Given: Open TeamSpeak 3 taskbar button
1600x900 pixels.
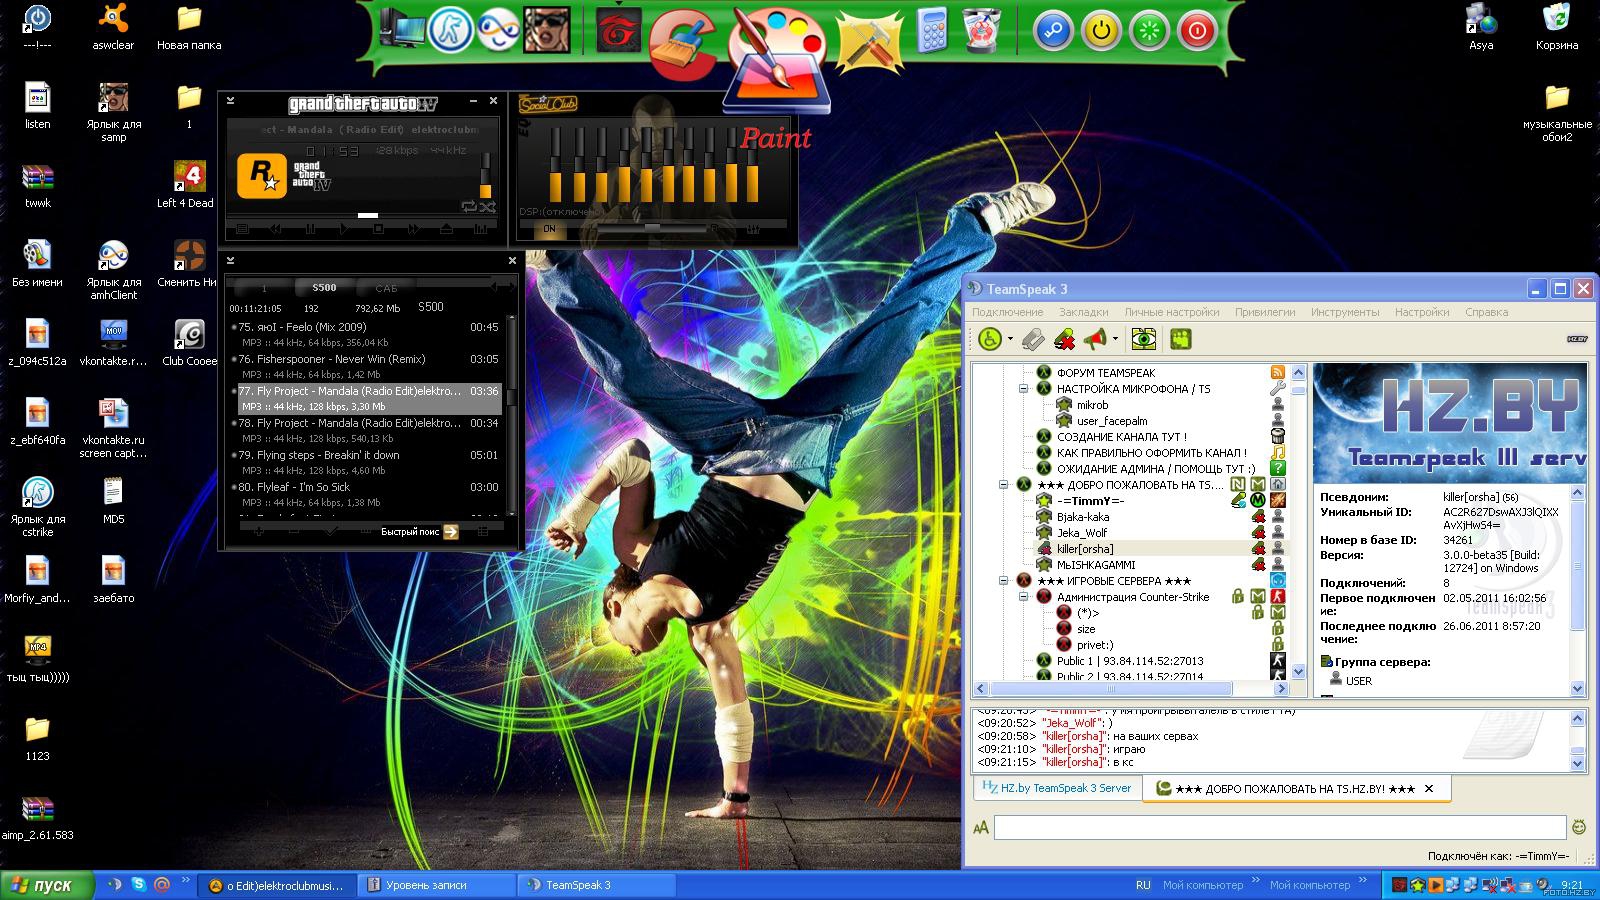Looking at the screenshot, I should [595, 885].
